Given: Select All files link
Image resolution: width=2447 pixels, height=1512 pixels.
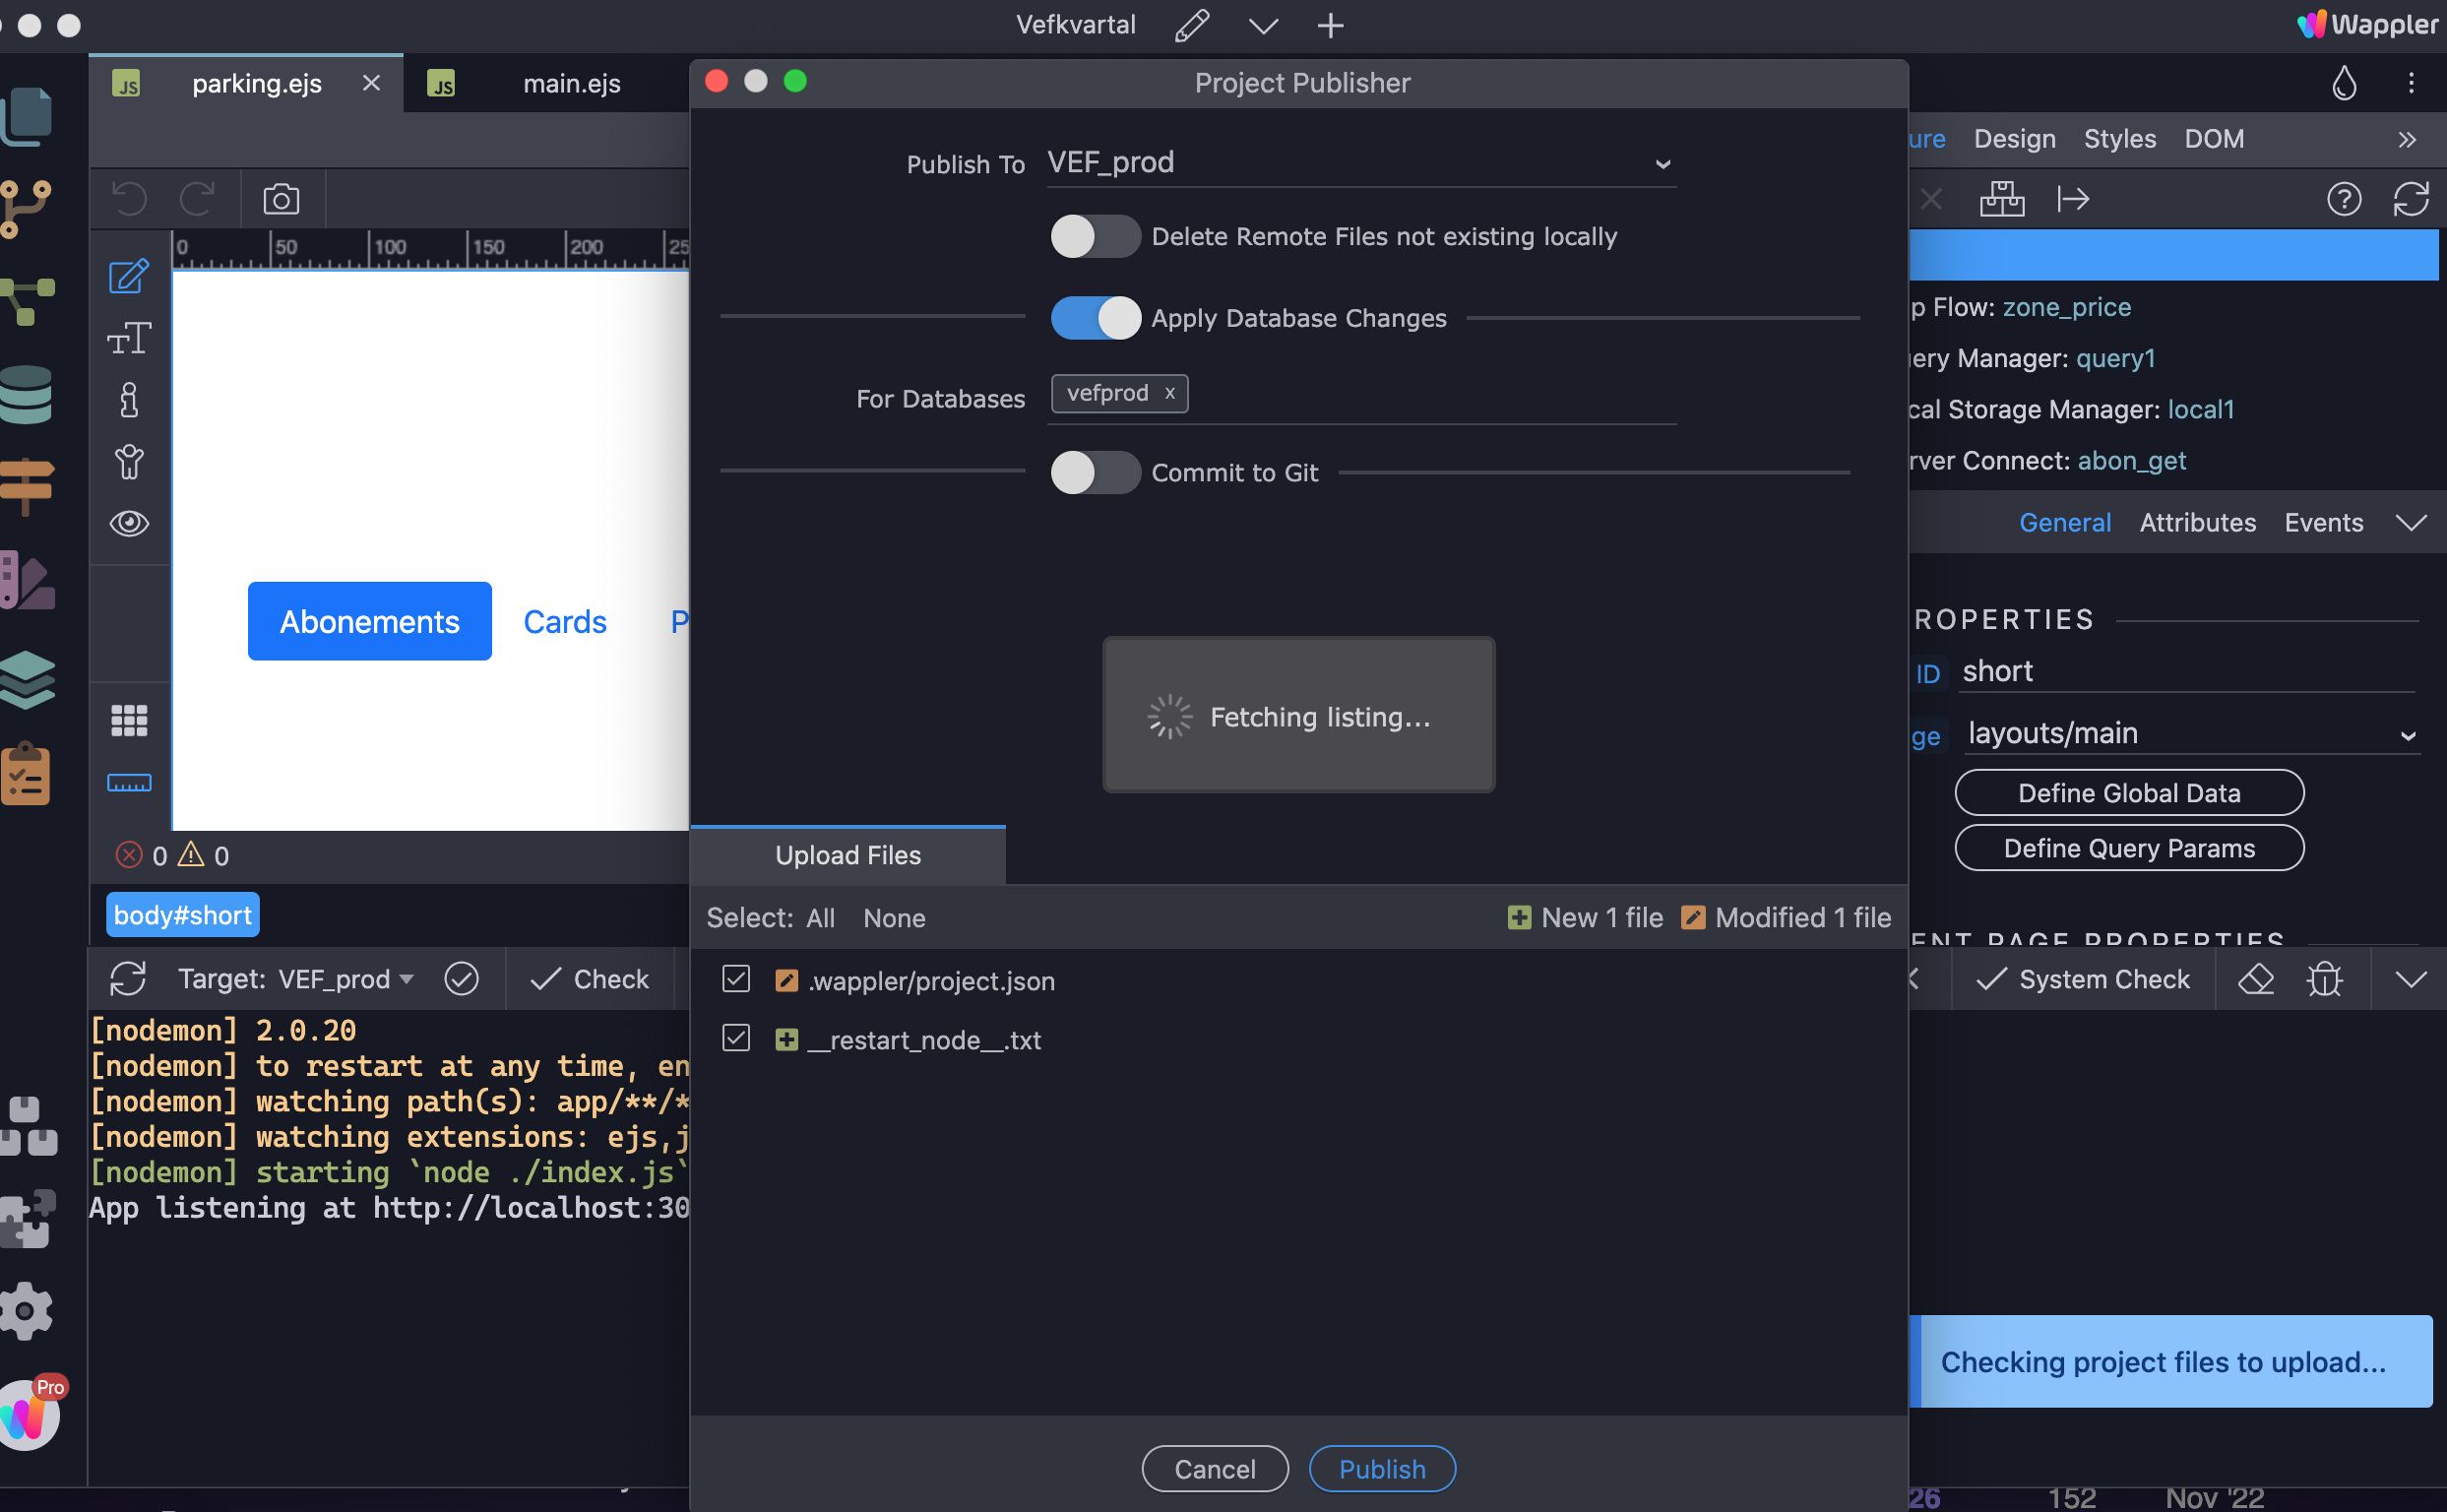Looking at the screenshot, I should click(820, 918).
